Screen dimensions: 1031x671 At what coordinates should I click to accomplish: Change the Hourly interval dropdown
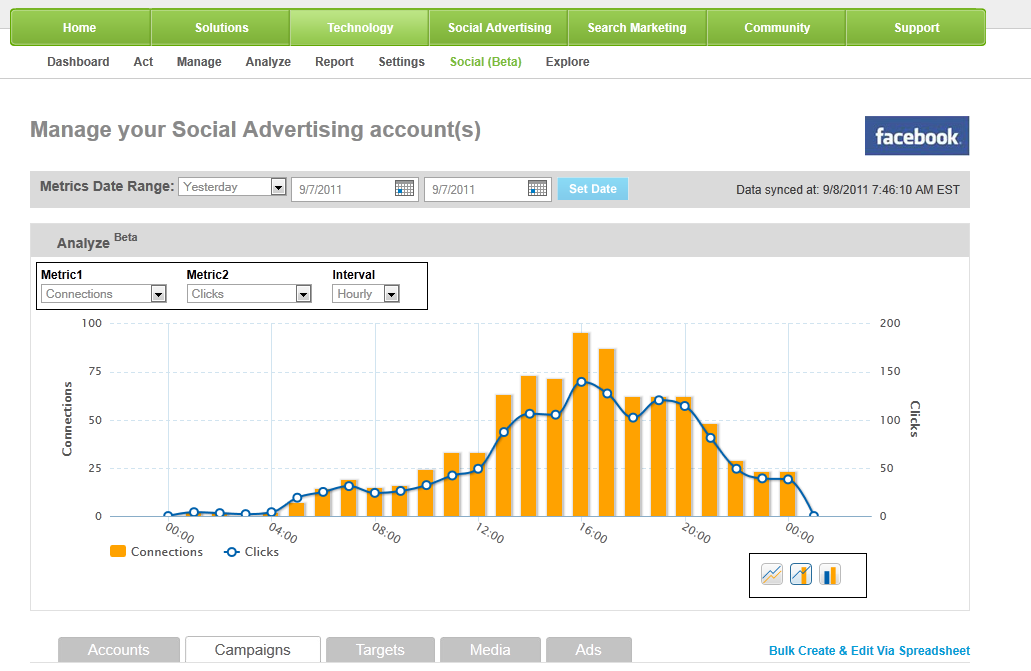(x=391, y=294)
